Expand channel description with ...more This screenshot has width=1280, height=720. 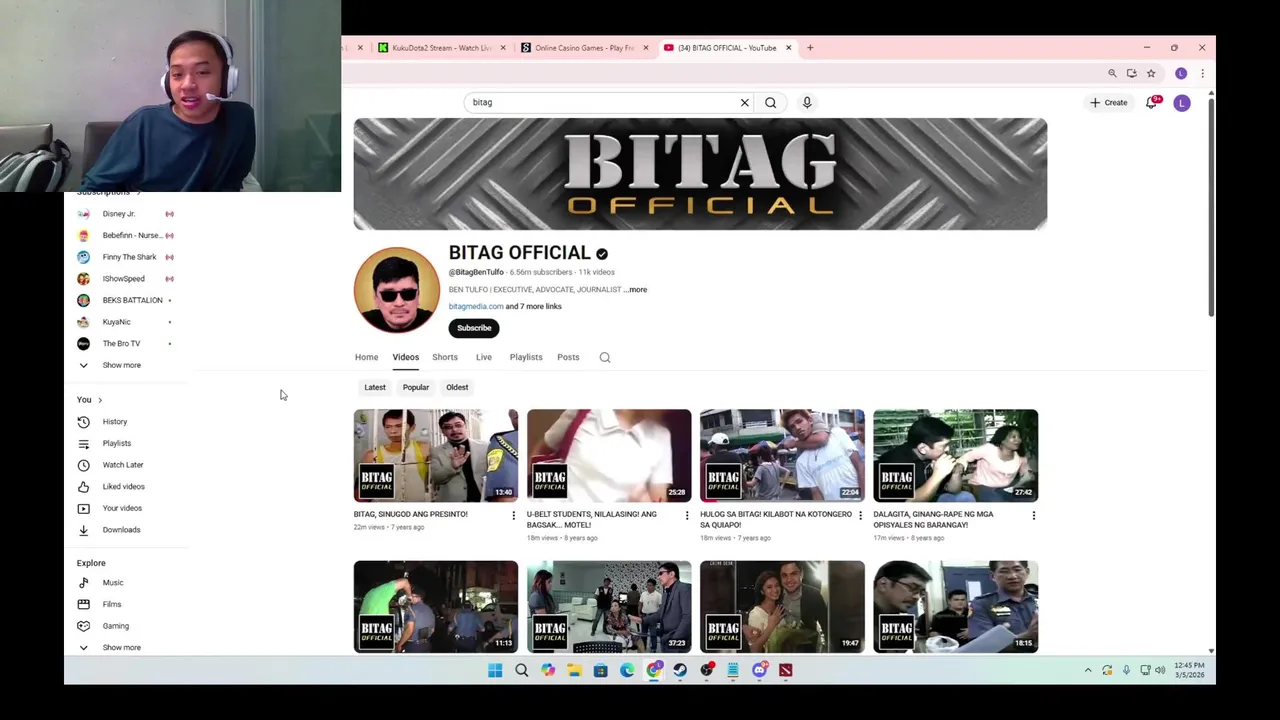pyautogui.click(x=636, y=289)
